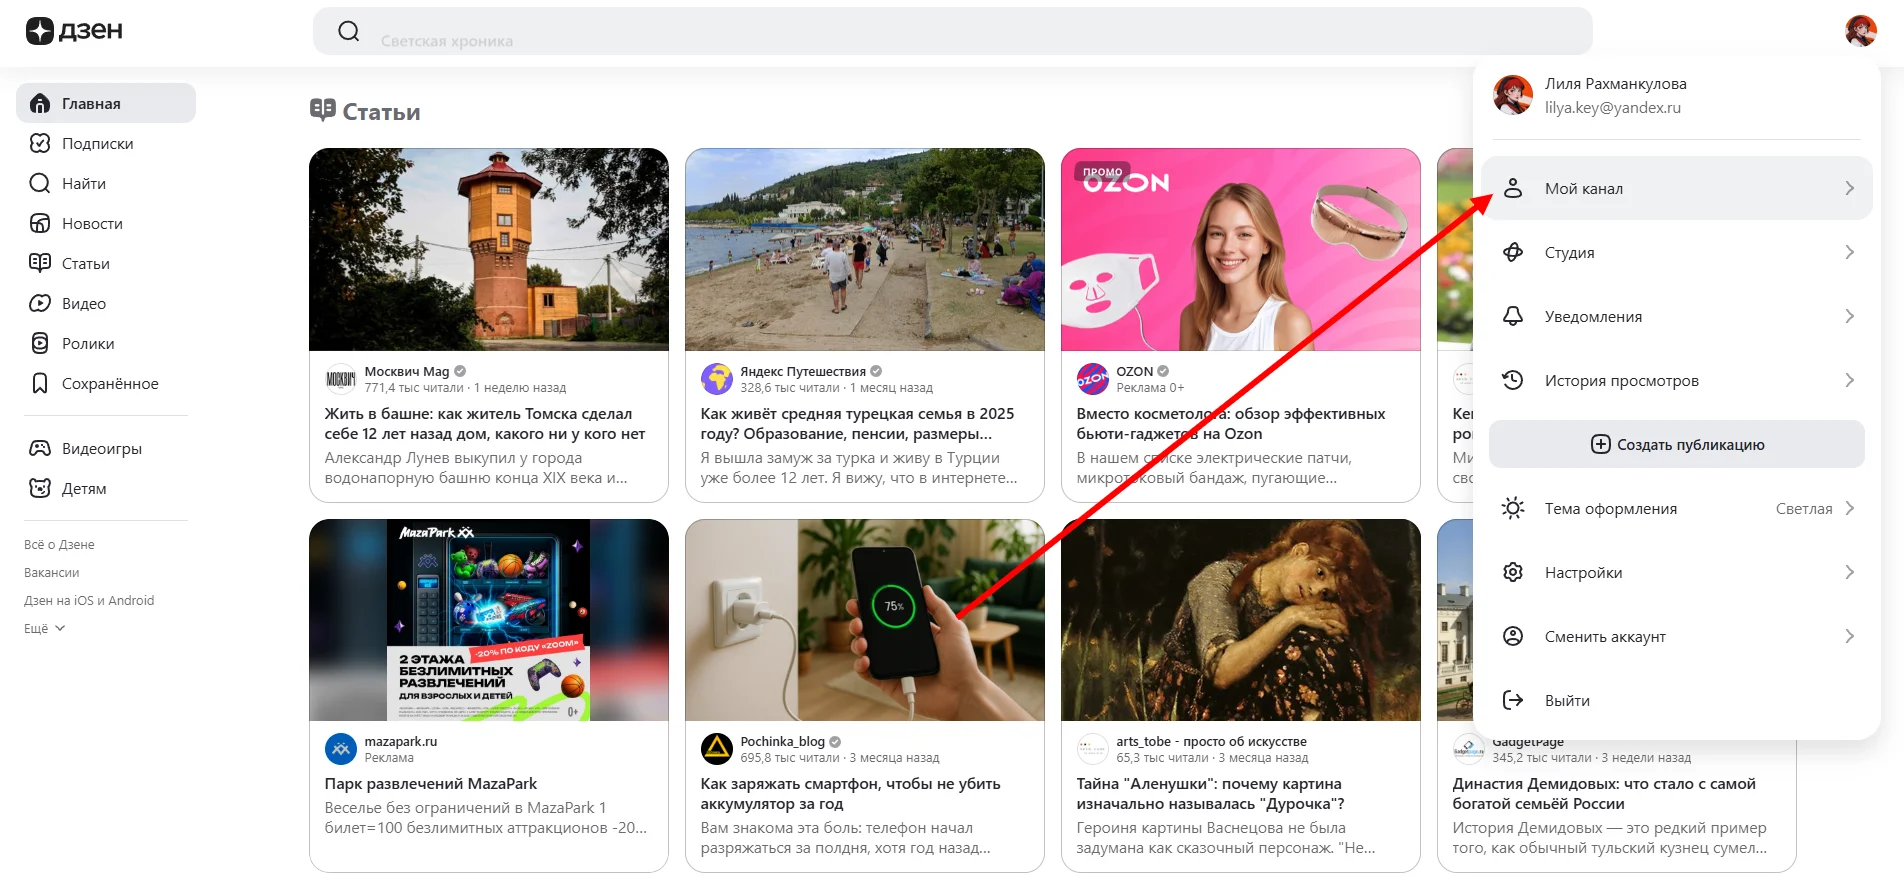The width and height of the screenshot is (1904, 885).
Task: Expand the Студия chevron arrow
Action: click(1849, 252)
